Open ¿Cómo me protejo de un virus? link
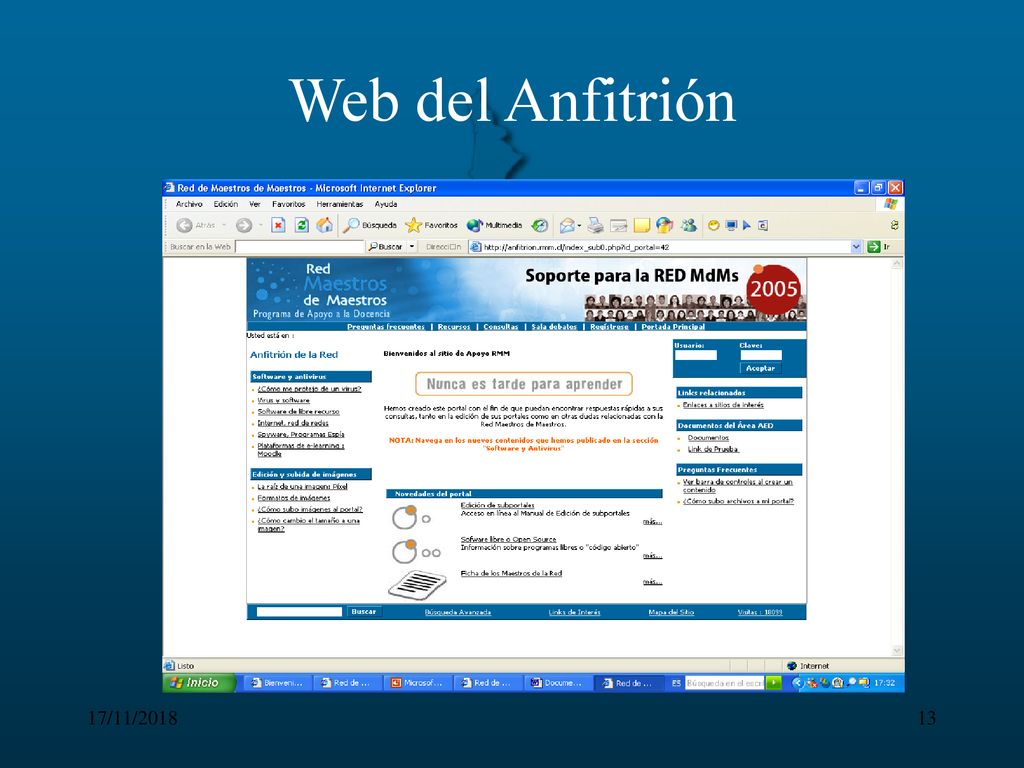 click(x=309, y=389)
